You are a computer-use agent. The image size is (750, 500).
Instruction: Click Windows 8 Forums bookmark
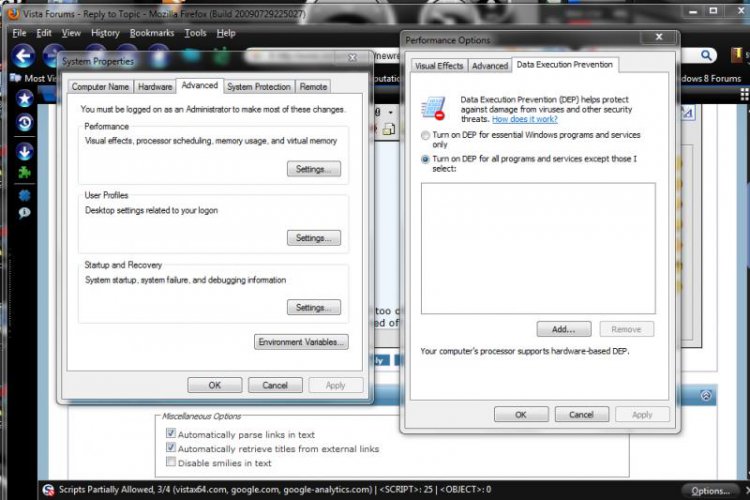point(711,78)
